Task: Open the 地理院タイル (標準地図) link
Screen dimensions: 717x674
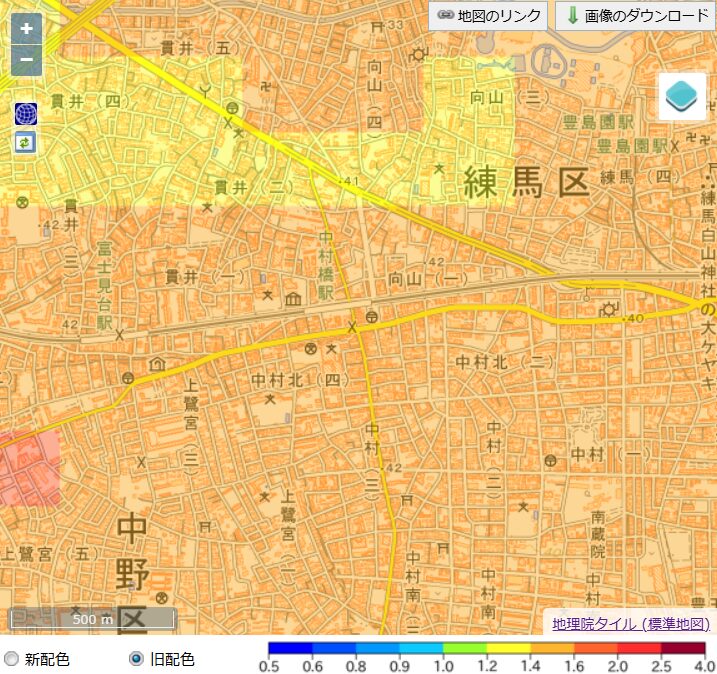Action: point(631,623)
